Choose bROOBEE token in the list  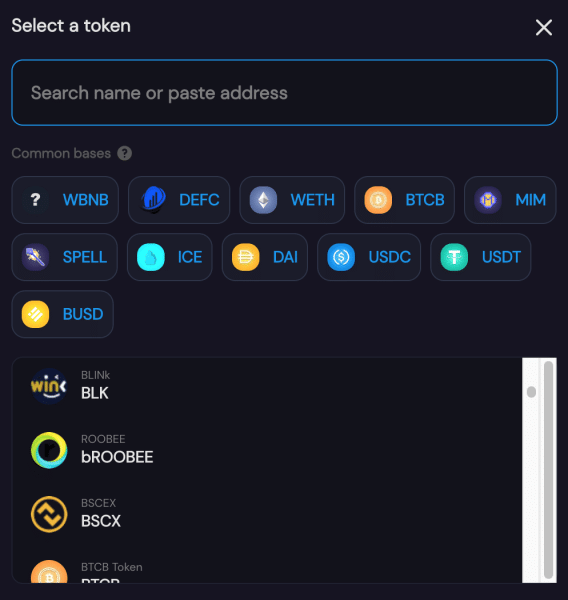(267, 450)
